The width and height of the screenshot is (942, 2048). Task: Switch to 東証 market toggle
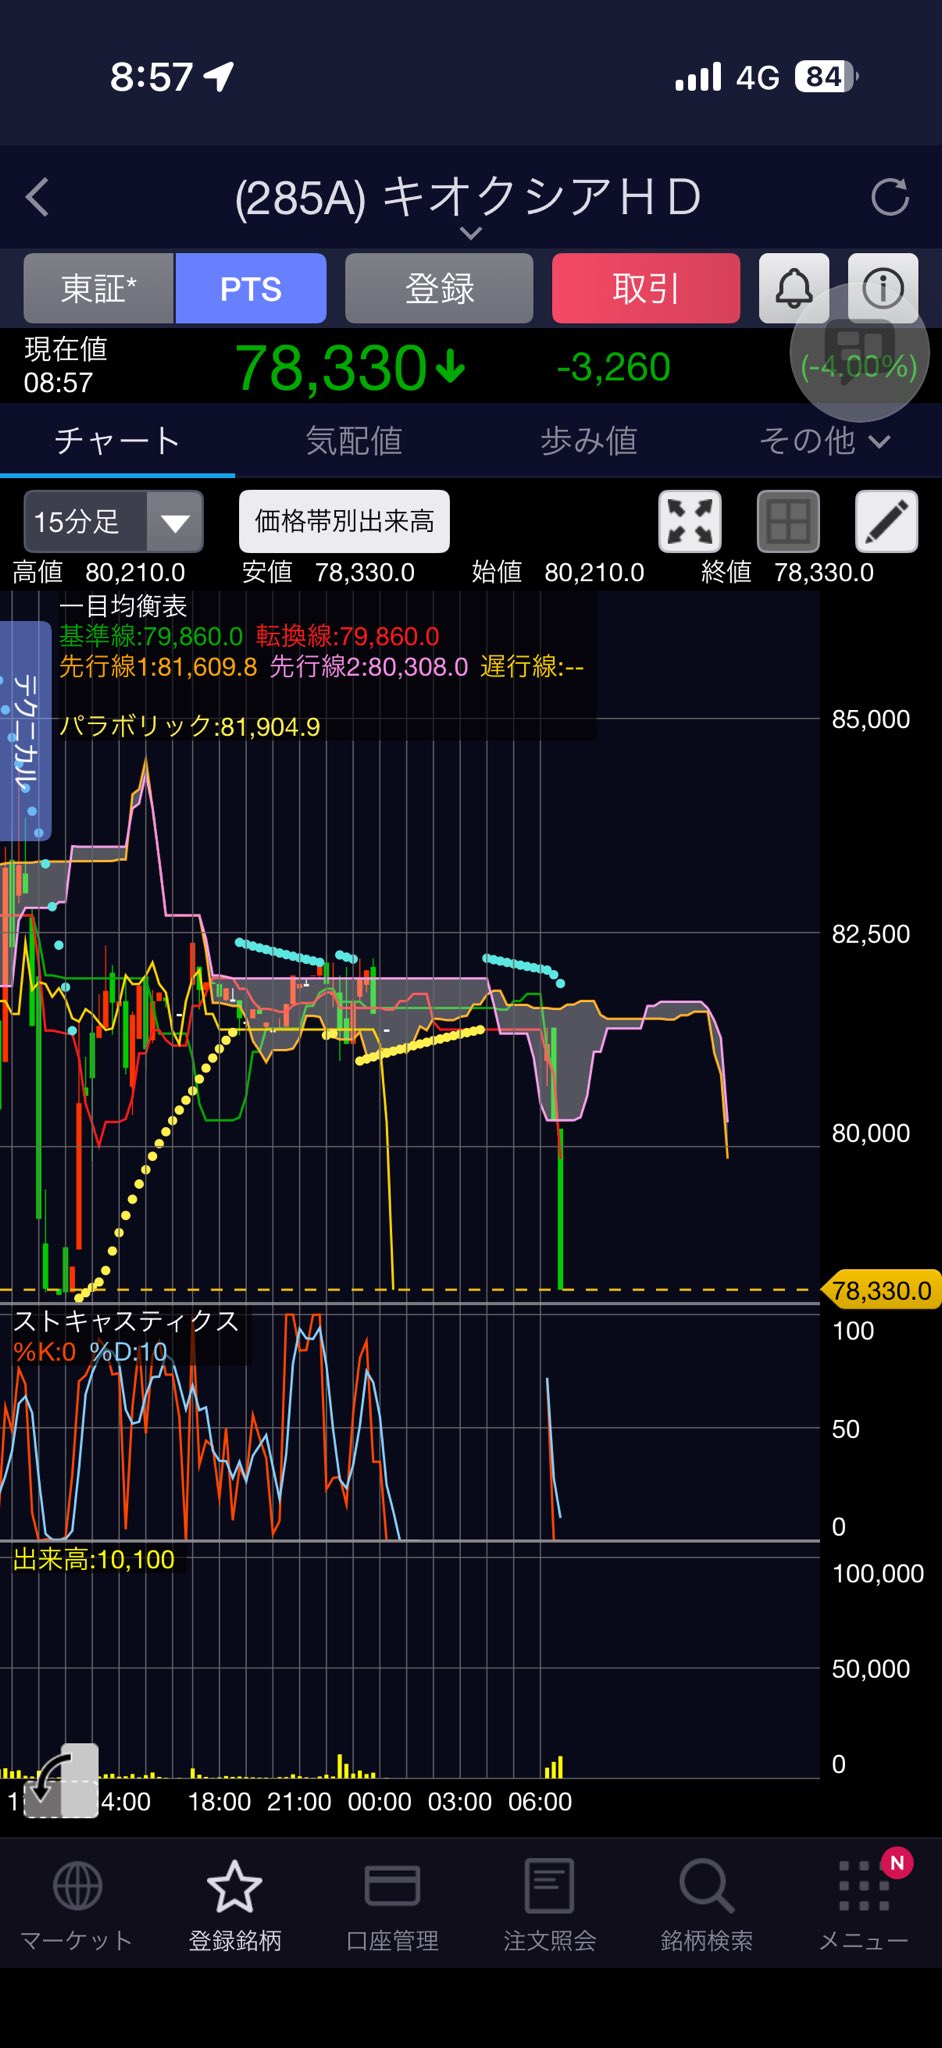click(99, 288)
